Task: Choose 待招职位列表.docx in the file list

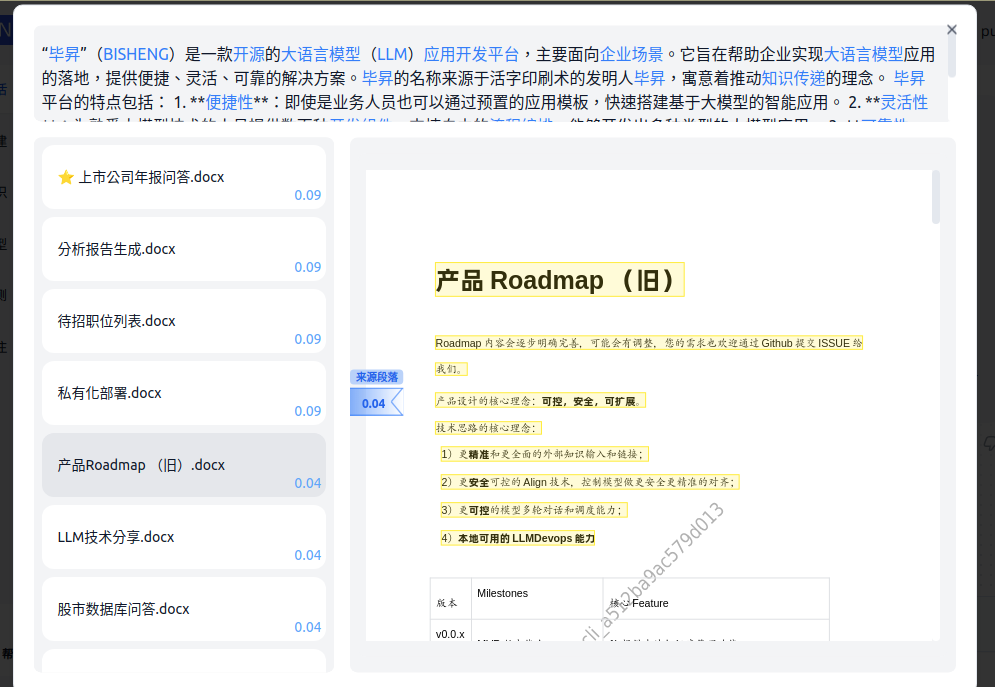Action: pyautogui.click(x=184, y=321)
